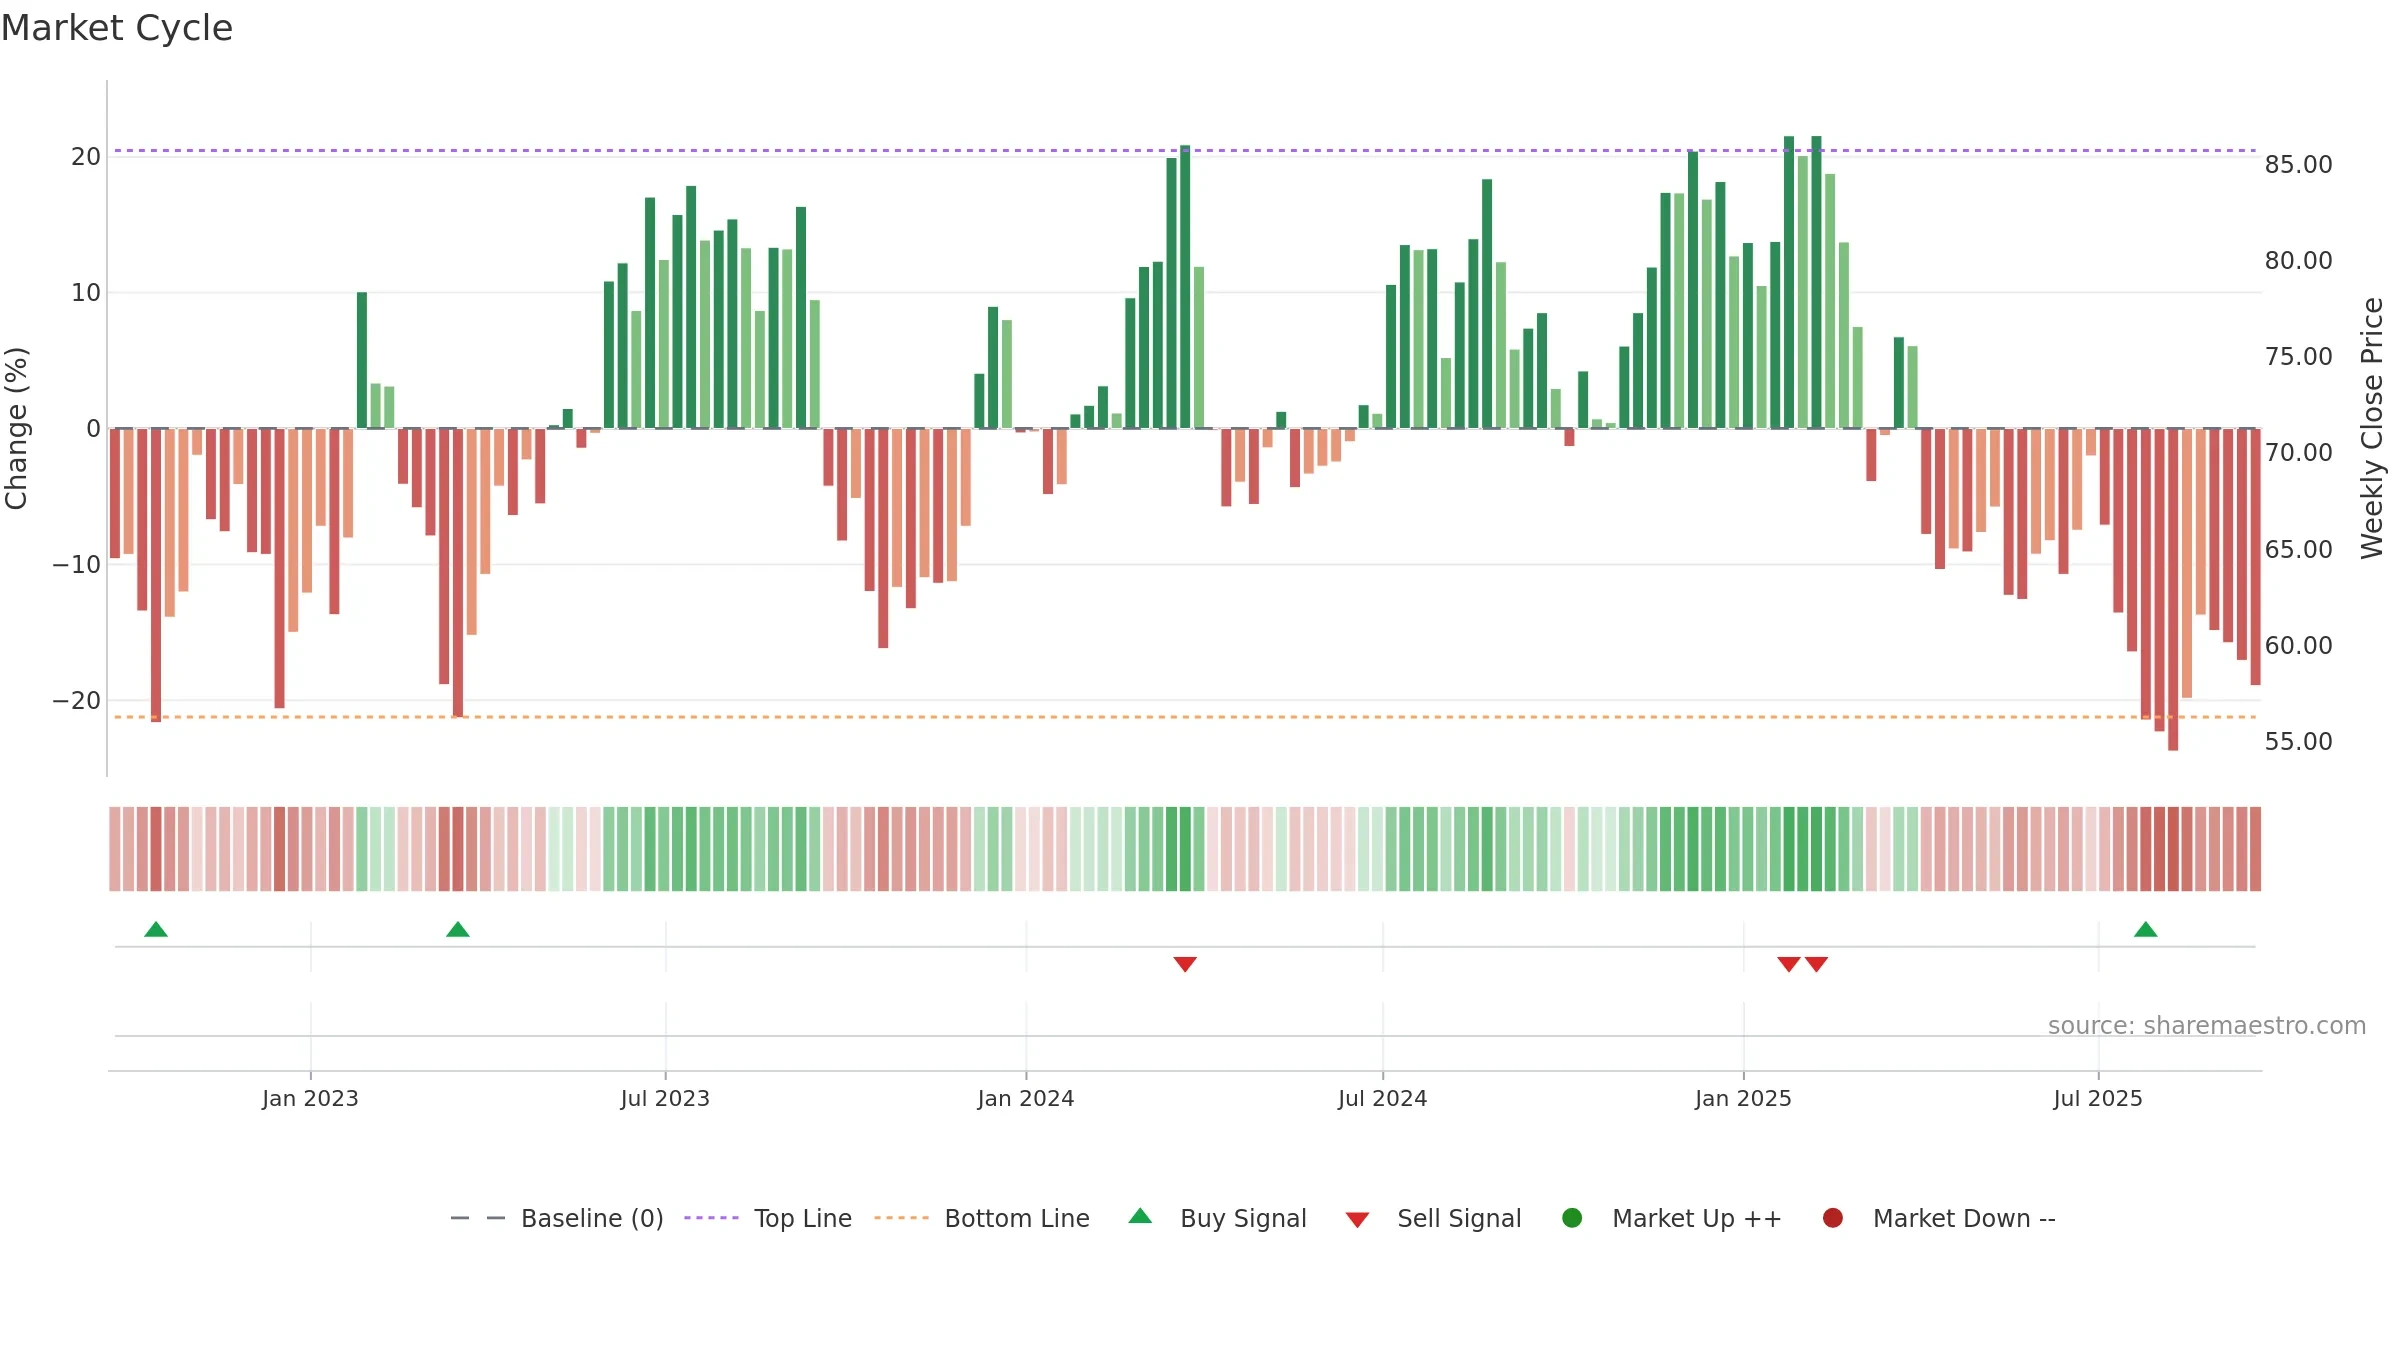Click the "Jul 2024" x-axis label
The width and height of the screenshot is (2400, 1350).
tap(1383, 1098)
